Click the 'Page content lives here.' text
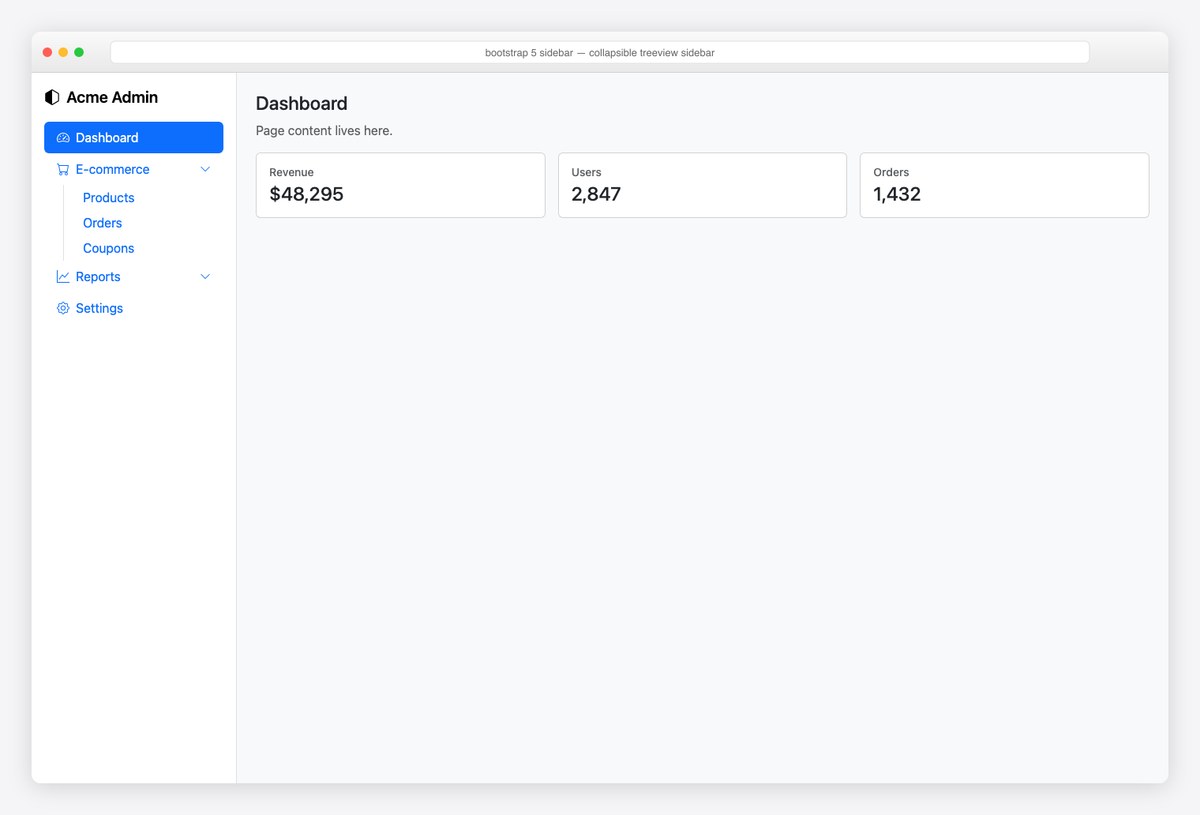 [324, 131]
